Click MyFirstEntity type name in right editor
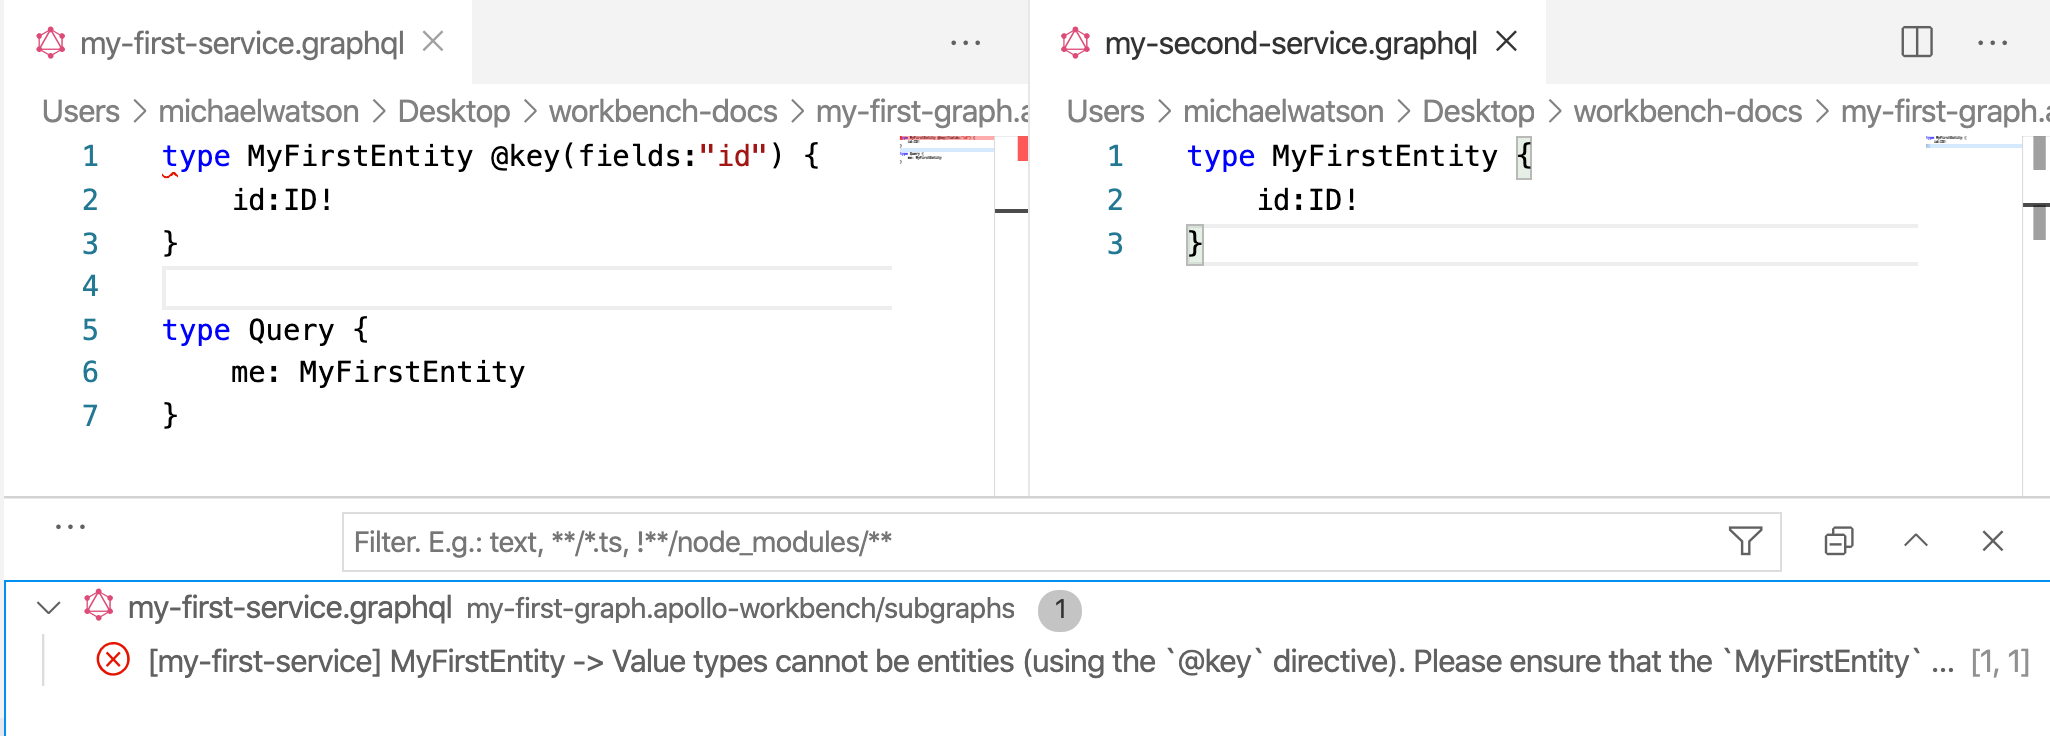This screenshot has height=736, width=2050. (x=1384, y=156)
